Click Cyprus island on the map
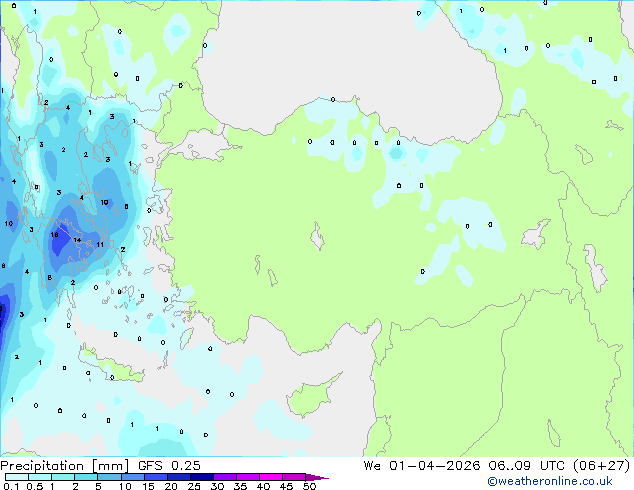 coord(311,396)
